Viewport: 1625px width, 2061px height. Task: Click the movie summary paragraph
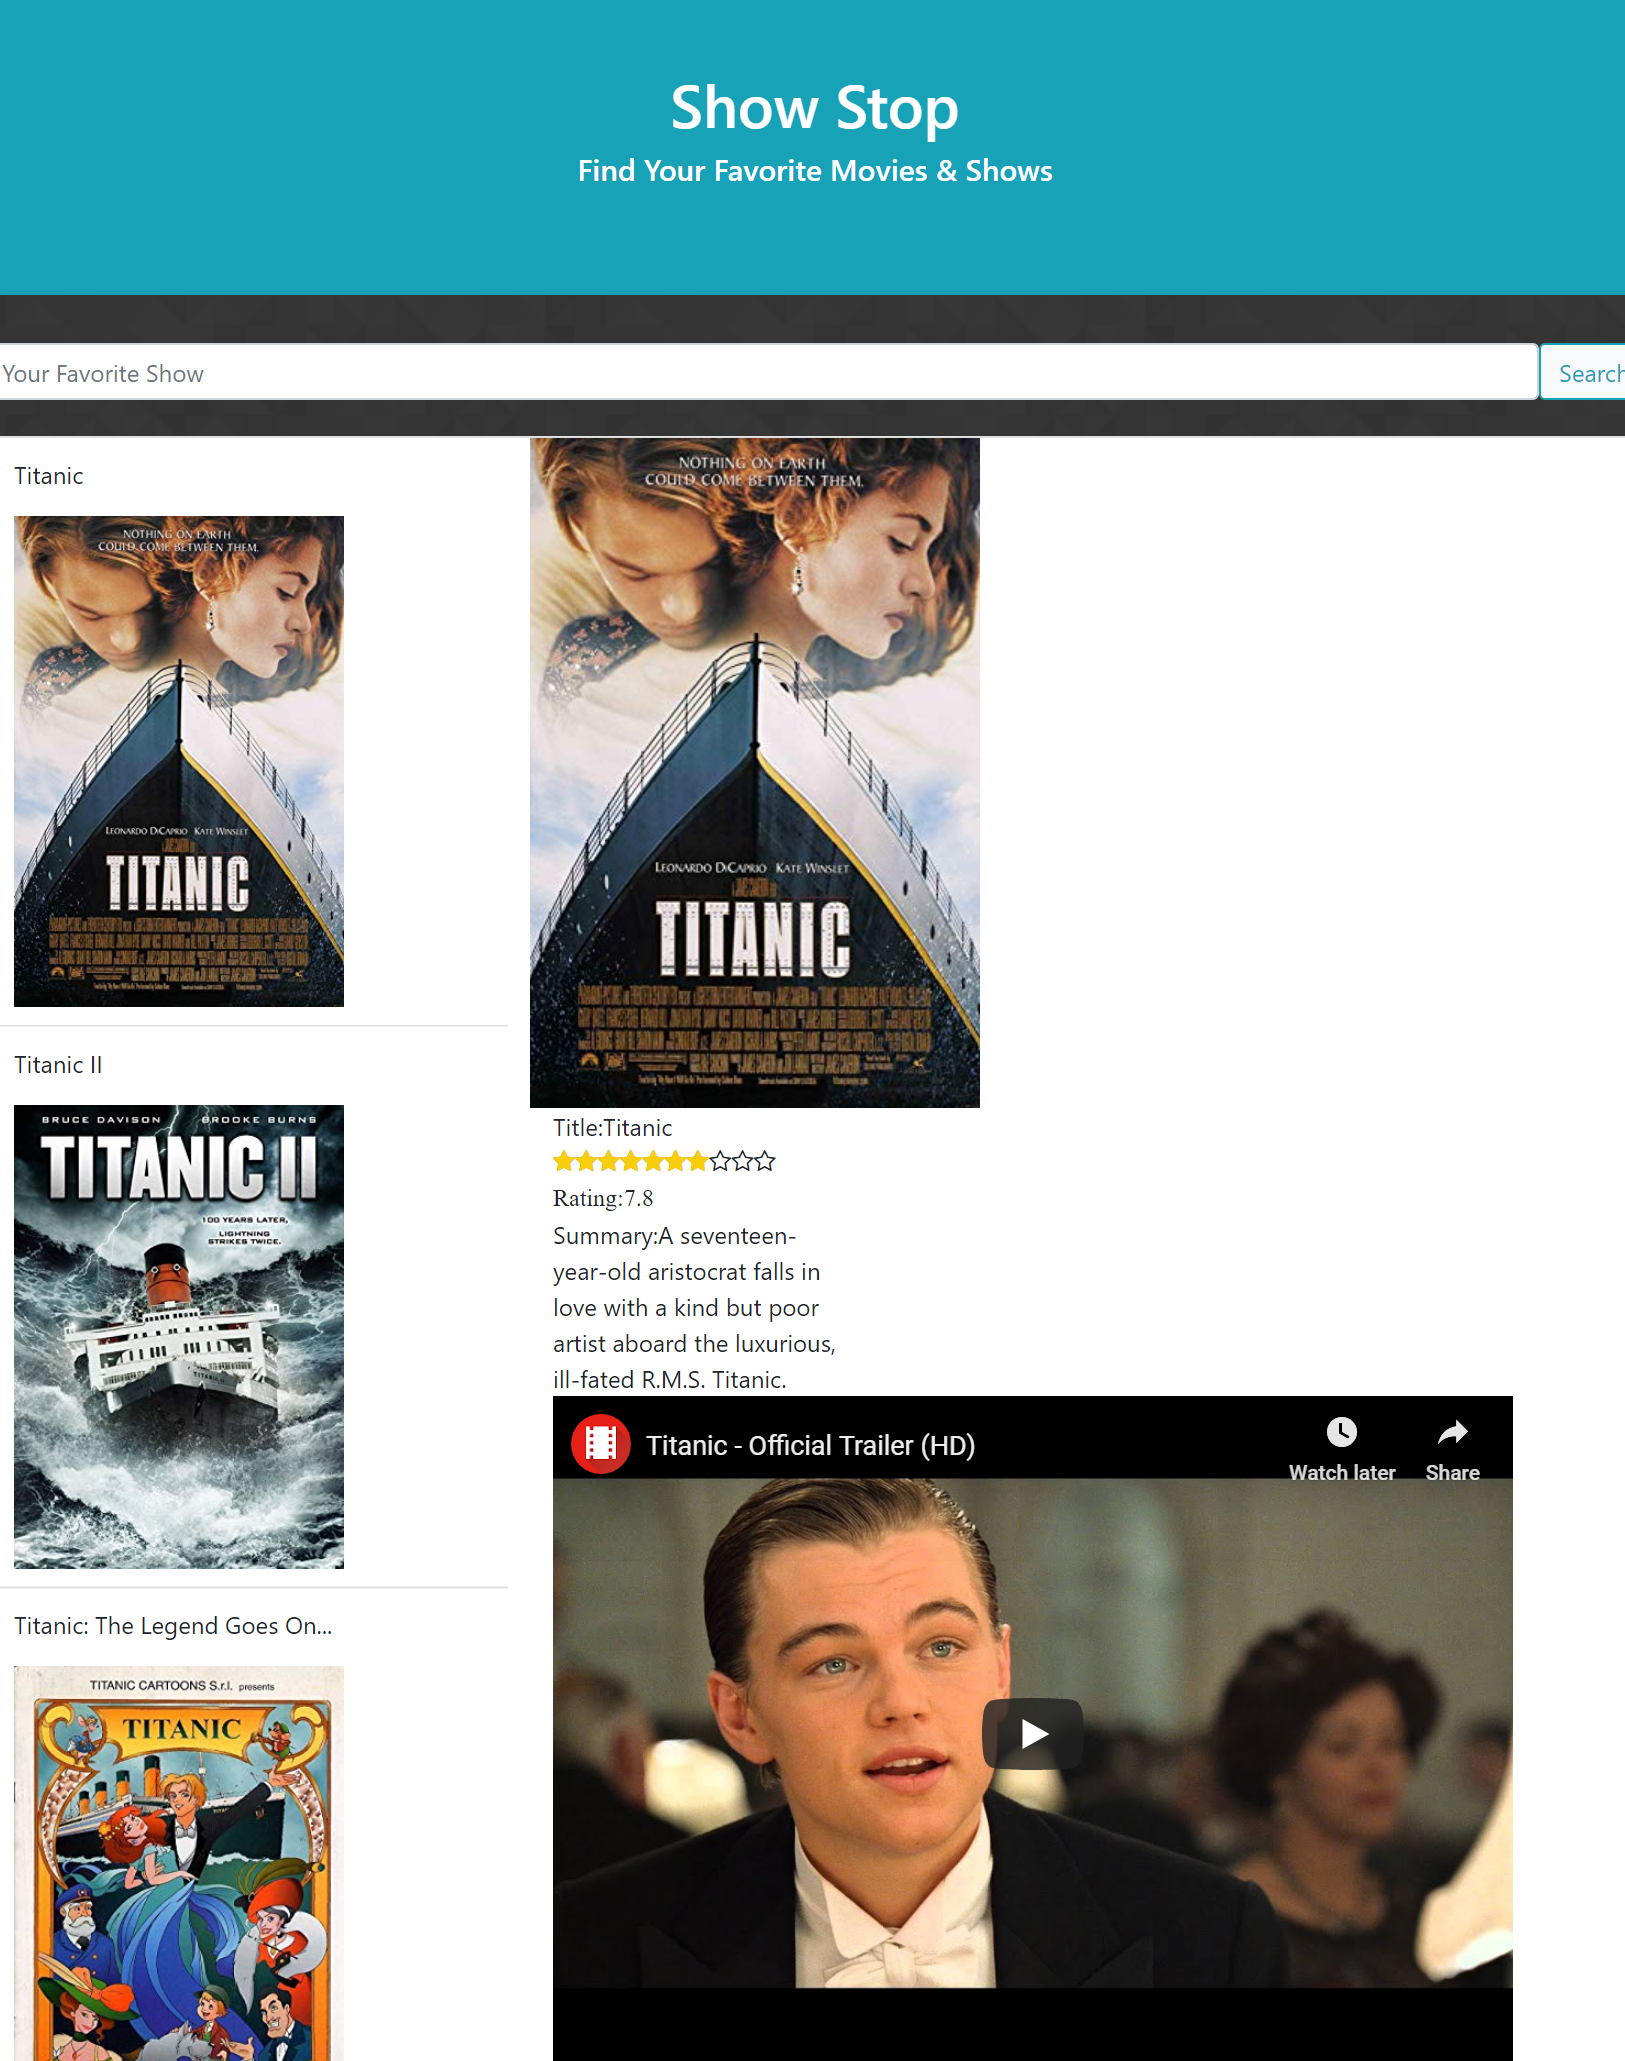pos(694,1308)
